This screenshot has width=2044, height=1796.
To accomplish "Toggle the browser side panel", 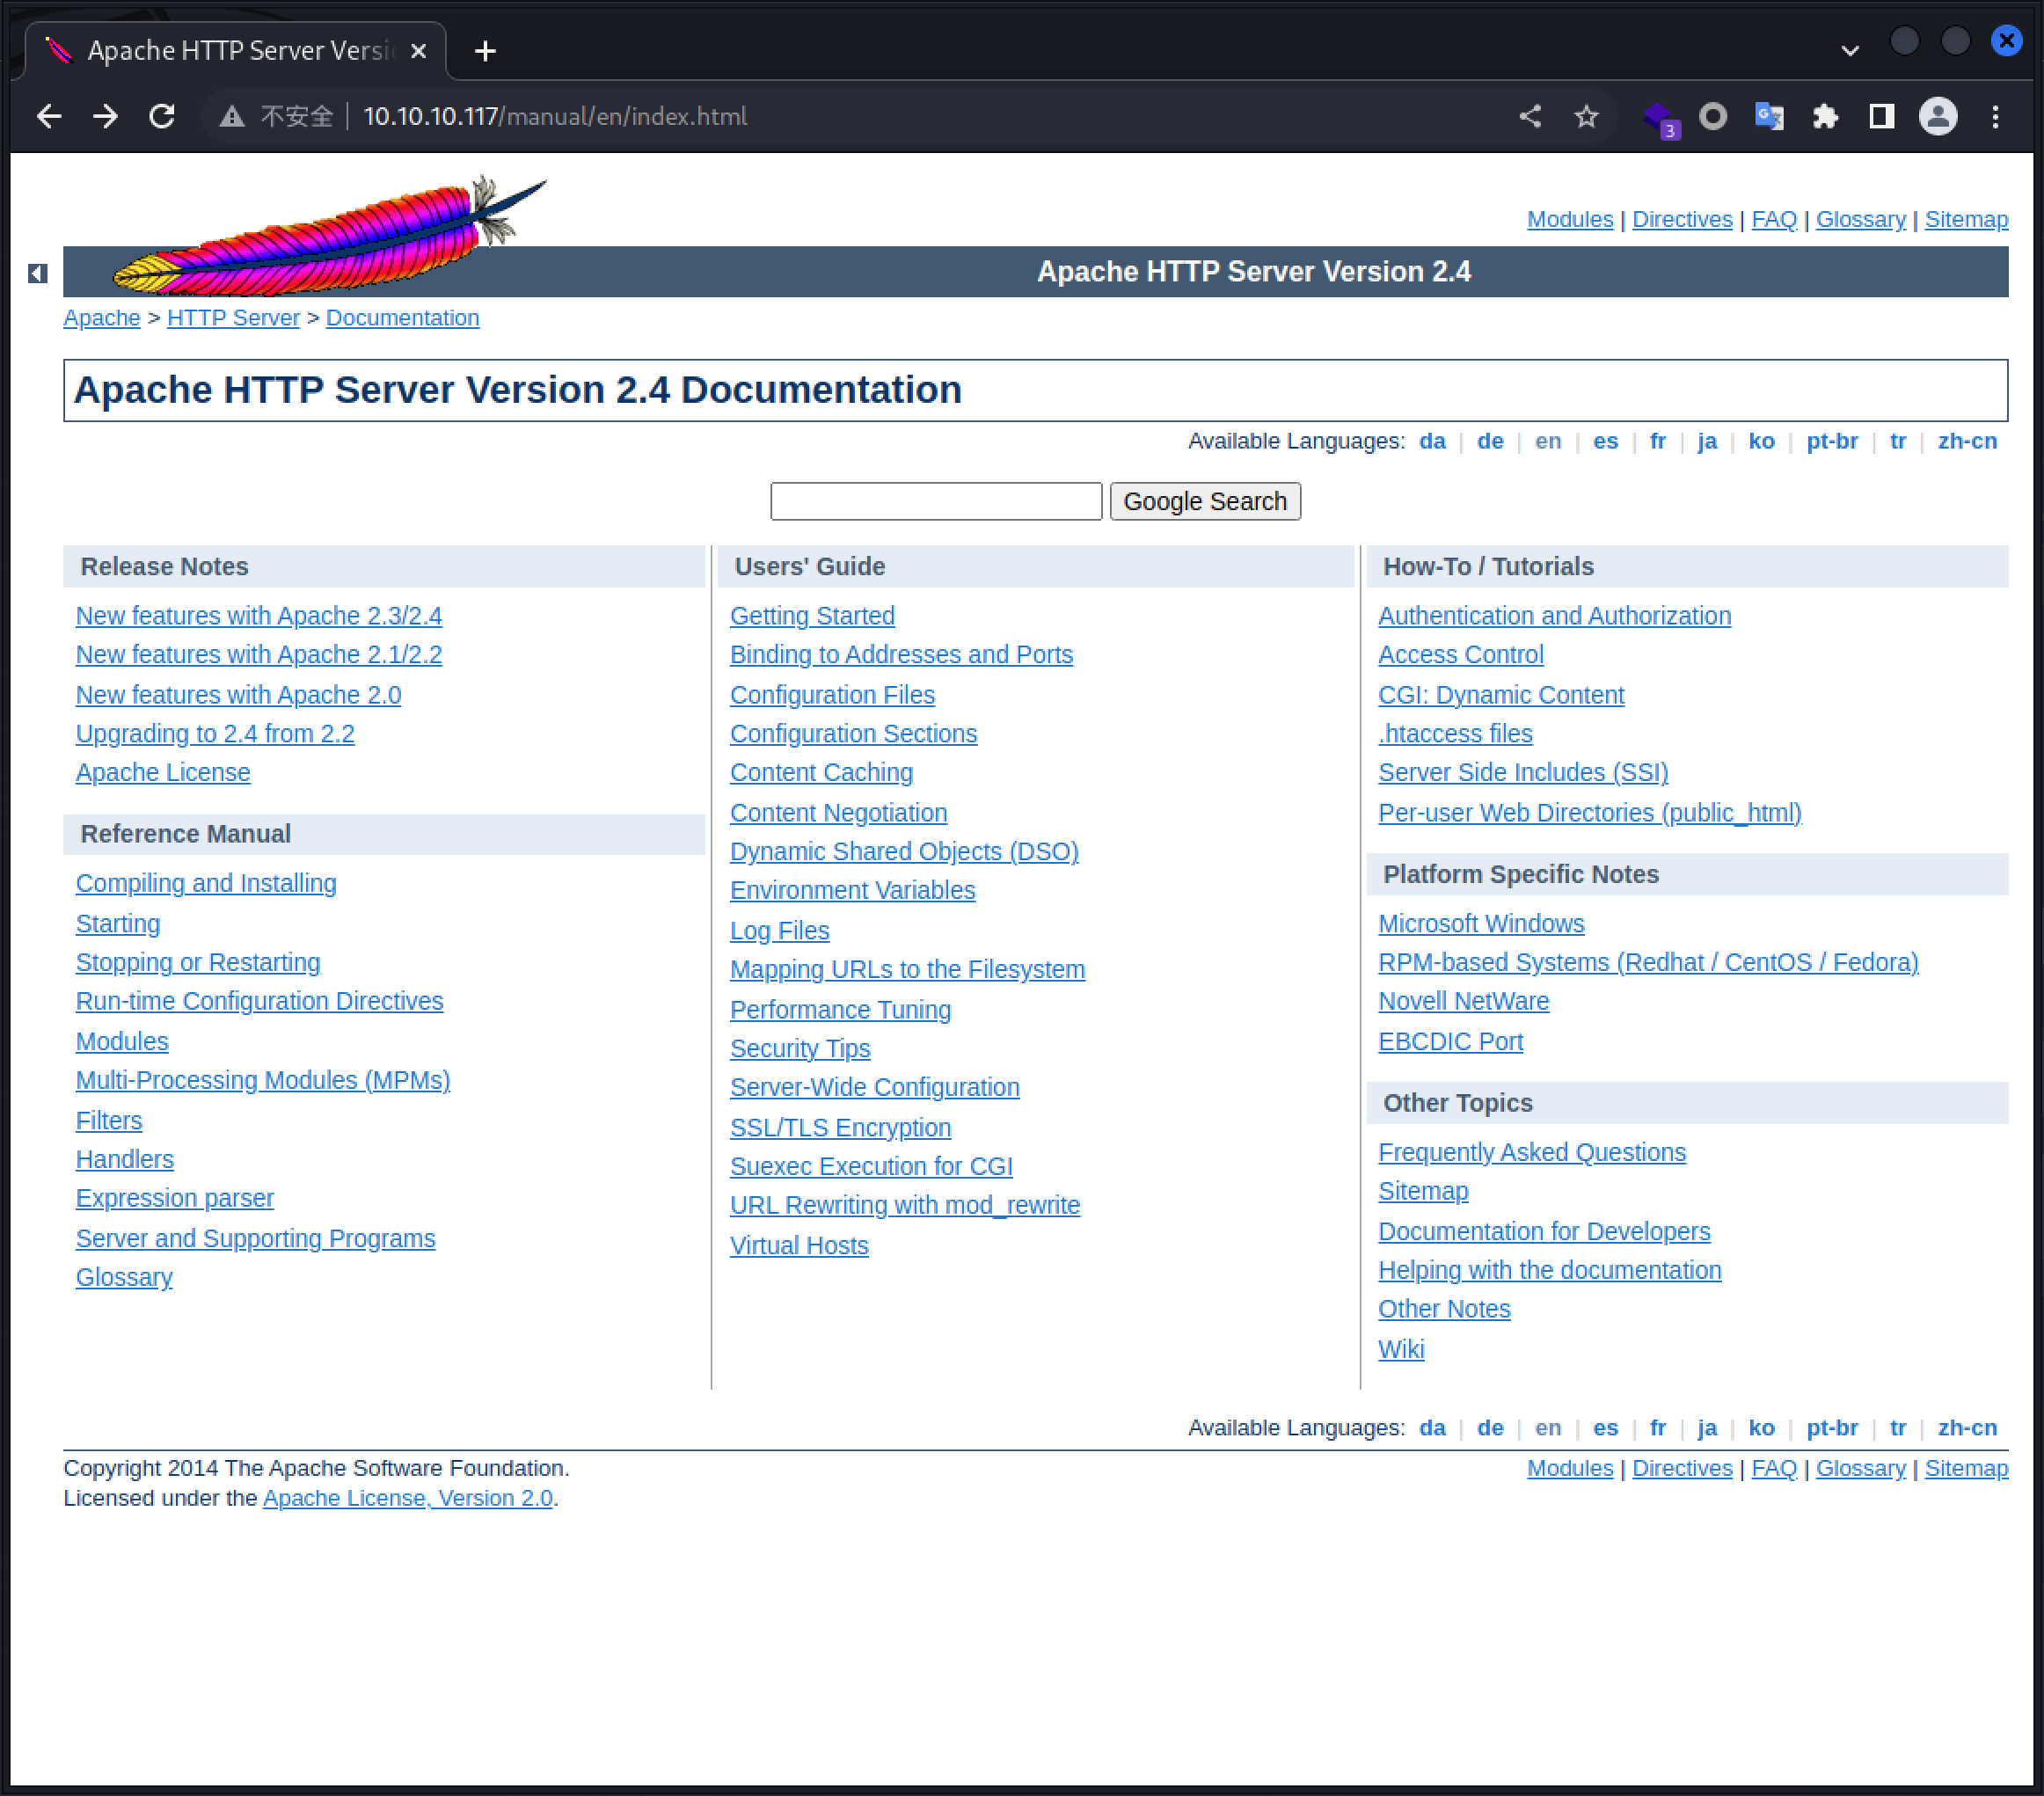I will 1881,116.
